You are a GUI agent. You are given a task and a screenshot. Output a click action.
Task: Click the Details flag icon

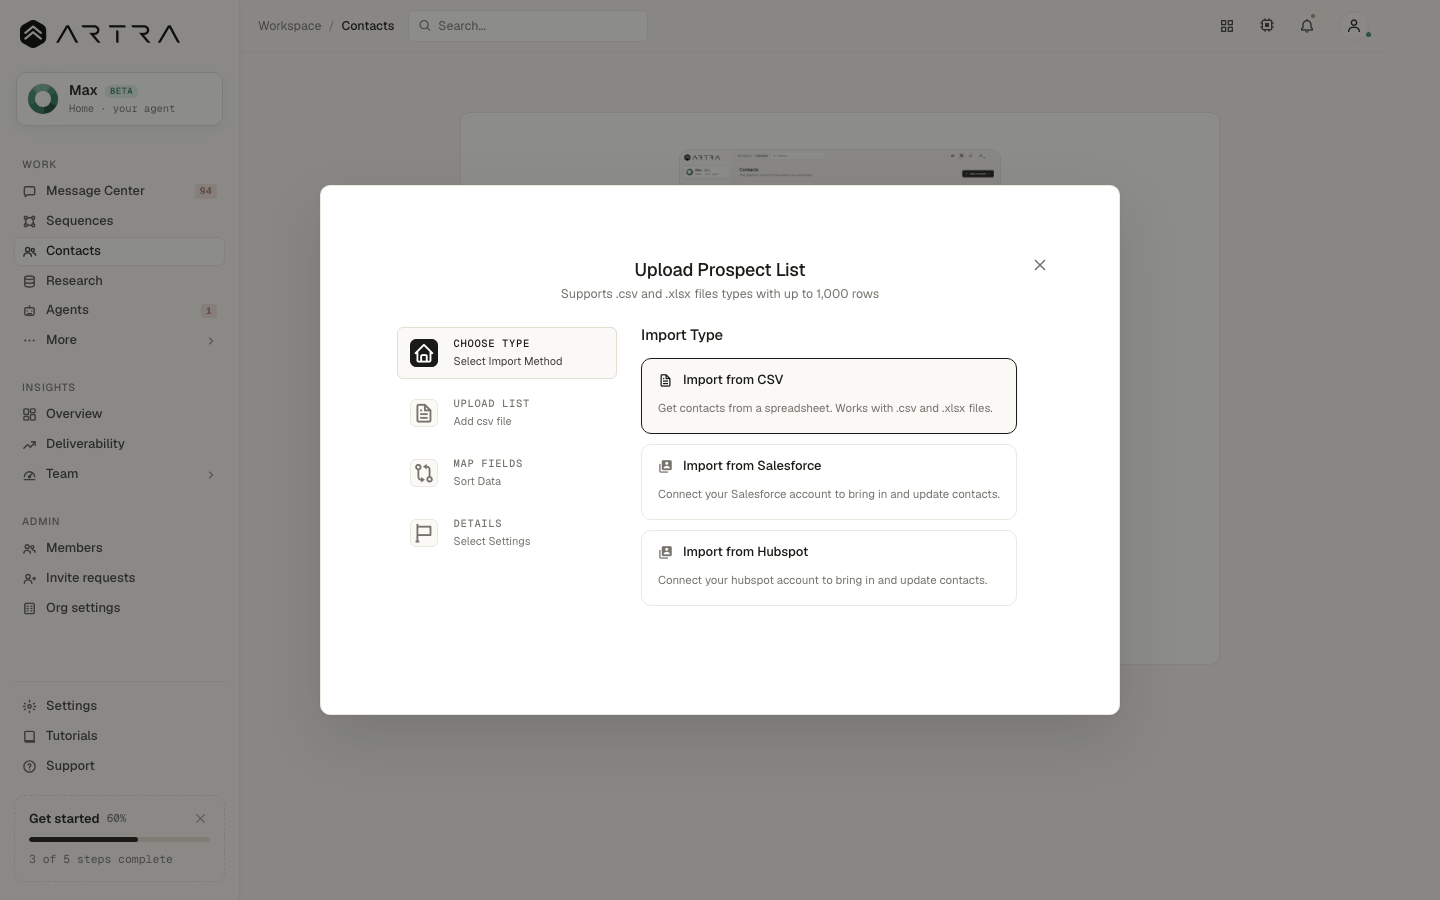pyautogui.click(x=424, y=533)
